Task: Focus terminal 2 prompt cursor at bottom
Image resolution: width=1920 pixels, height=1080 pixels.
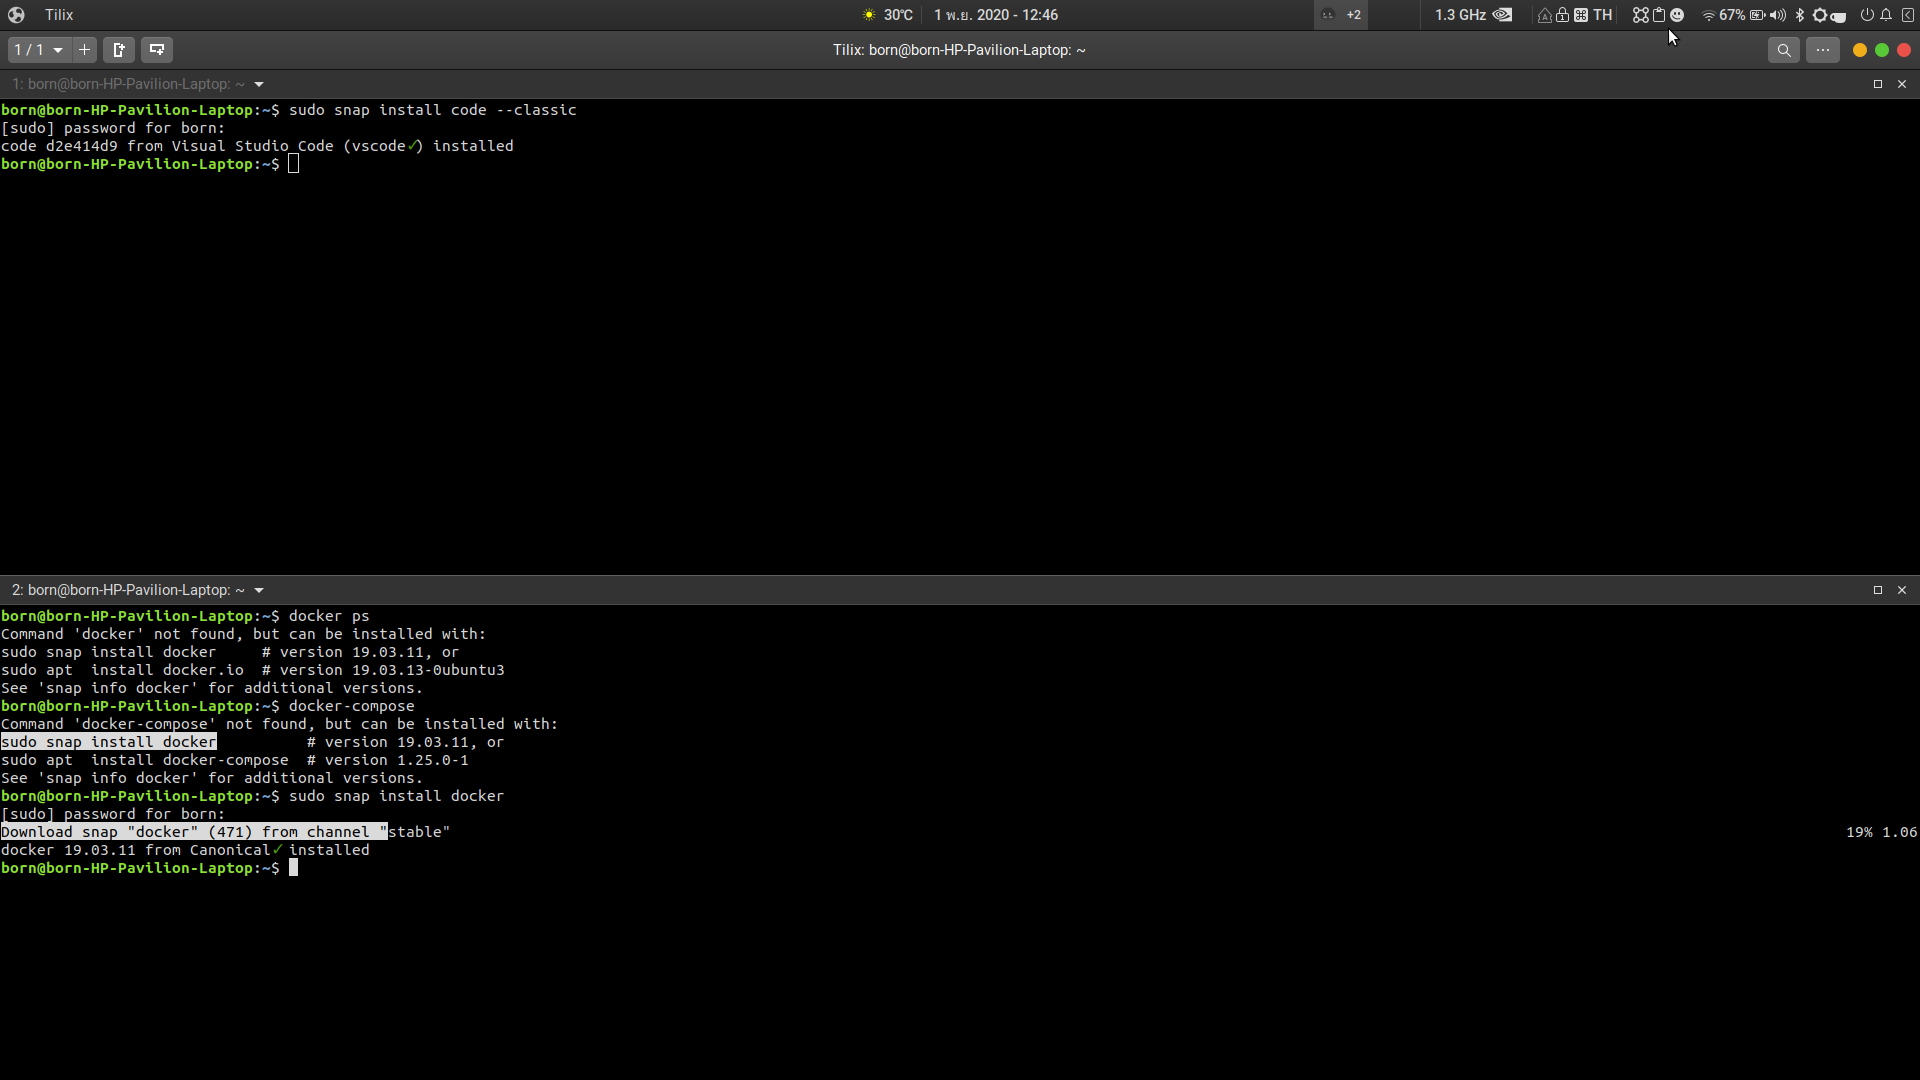Action: [x=293, y=868]
